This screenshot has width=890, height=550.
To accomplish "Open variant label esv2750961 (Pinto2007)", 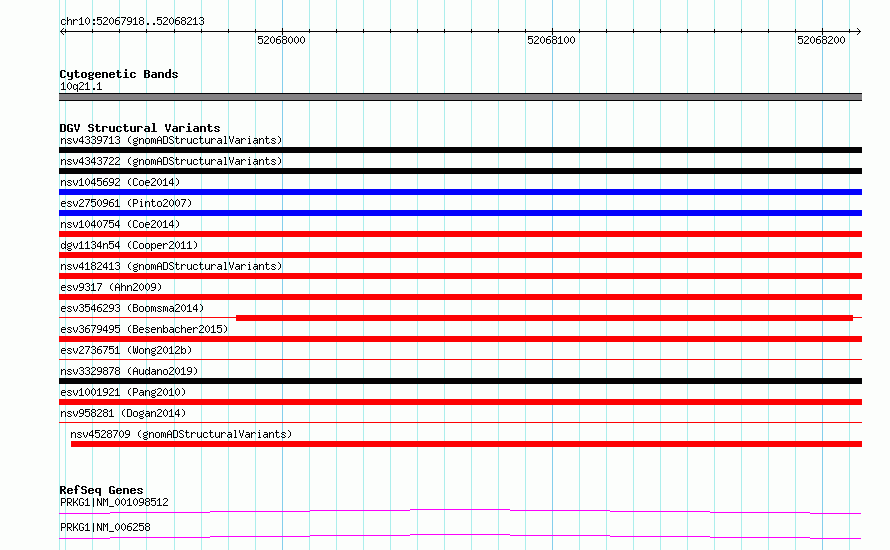I will pyautogui.click(x=126, y=203).
